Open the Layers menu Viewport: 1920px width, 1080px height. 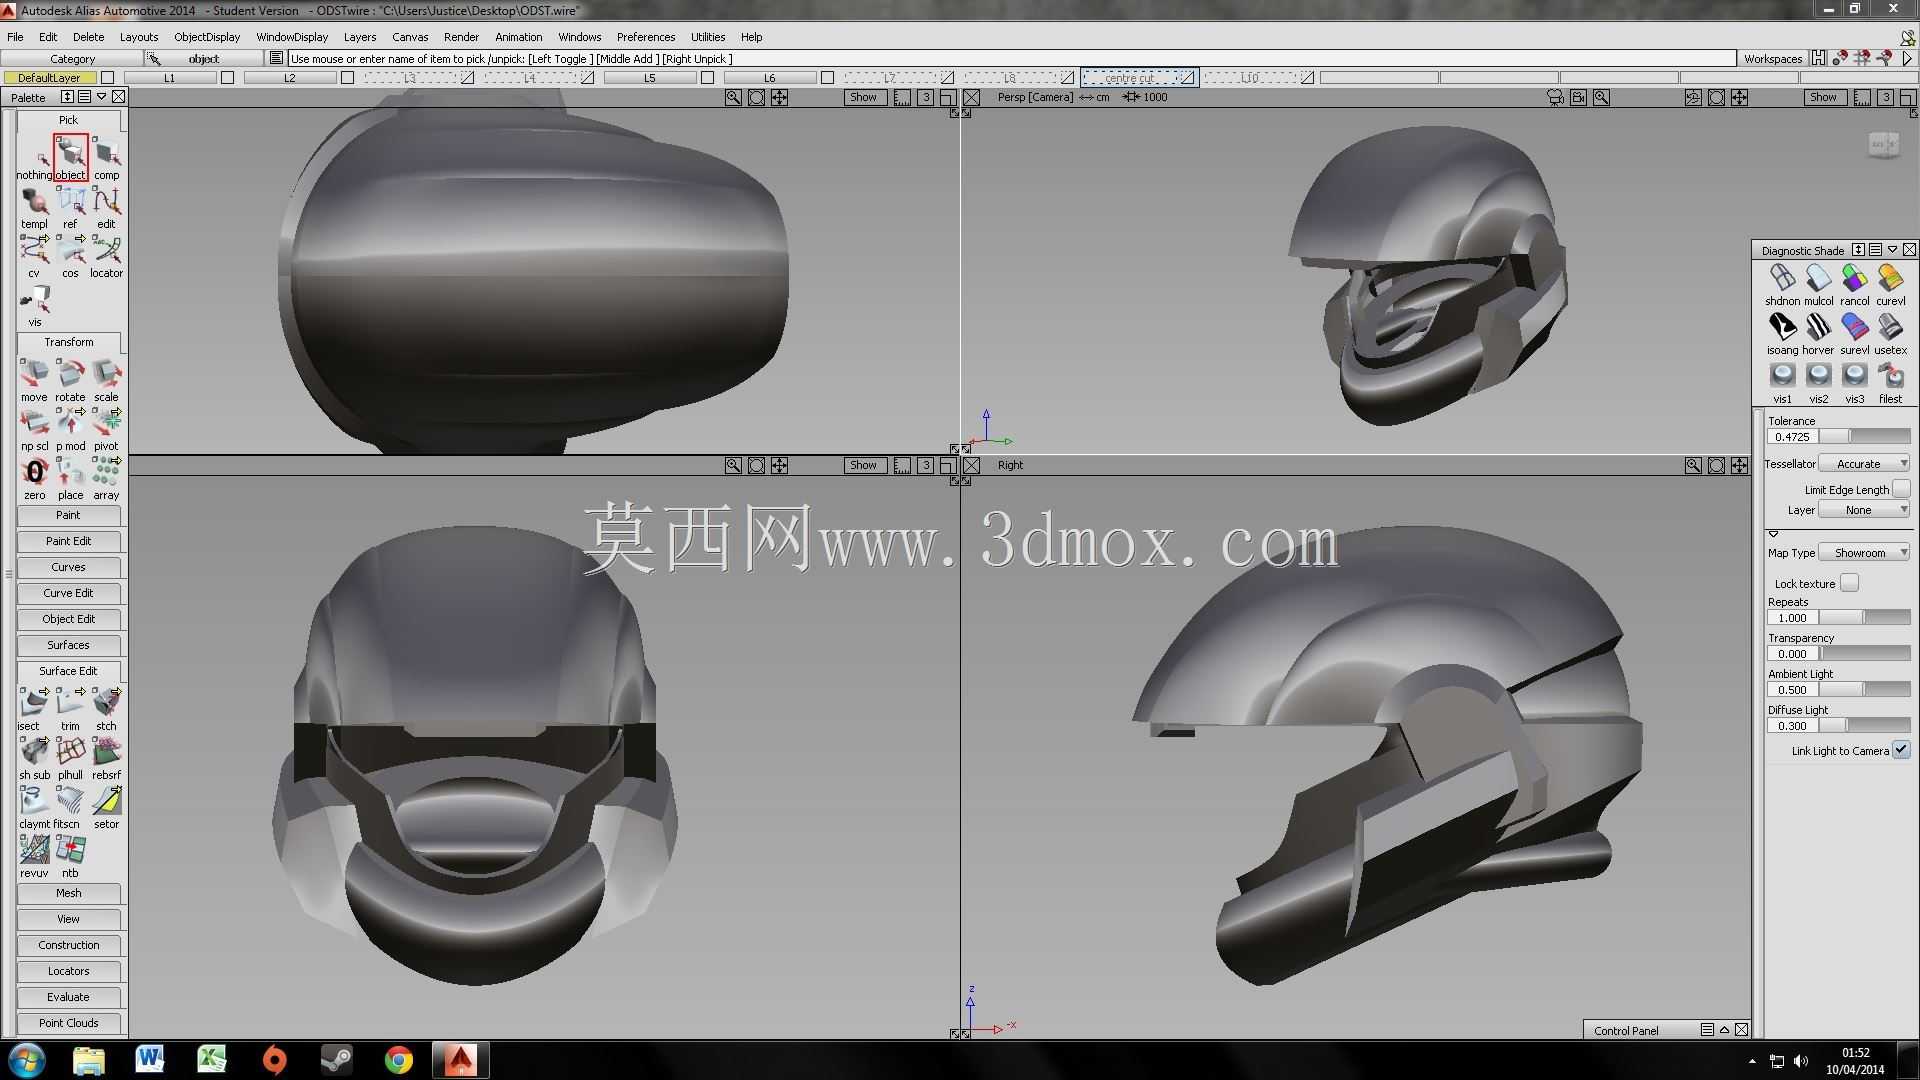[x=360, y=37]
